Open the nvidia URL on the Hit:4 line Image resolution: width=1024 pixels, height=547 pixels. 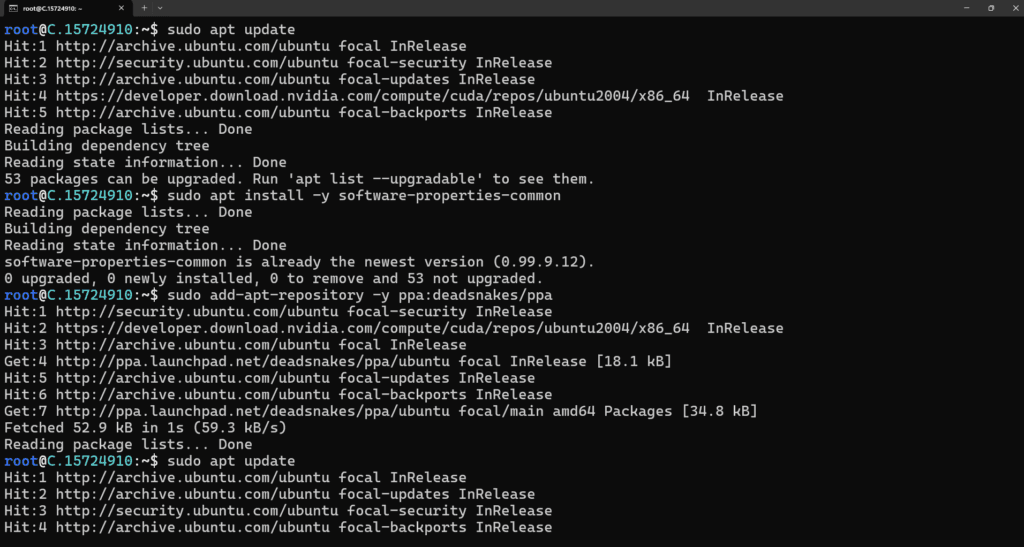(372, 96)
